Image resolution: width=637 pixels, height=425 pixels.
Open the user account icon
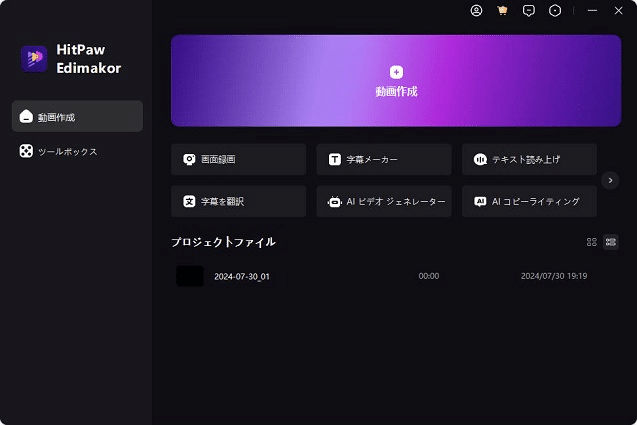[476, 11]
